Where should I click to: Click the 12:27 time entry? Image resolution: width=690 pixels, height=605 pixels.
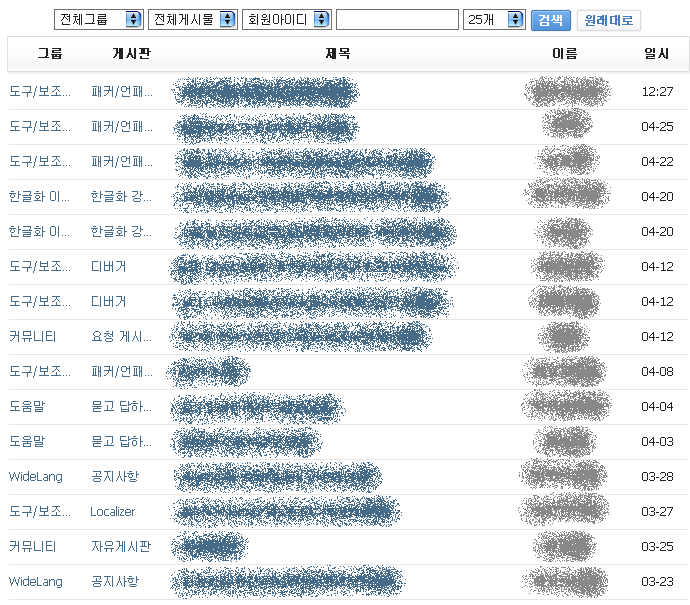(657, 92)
